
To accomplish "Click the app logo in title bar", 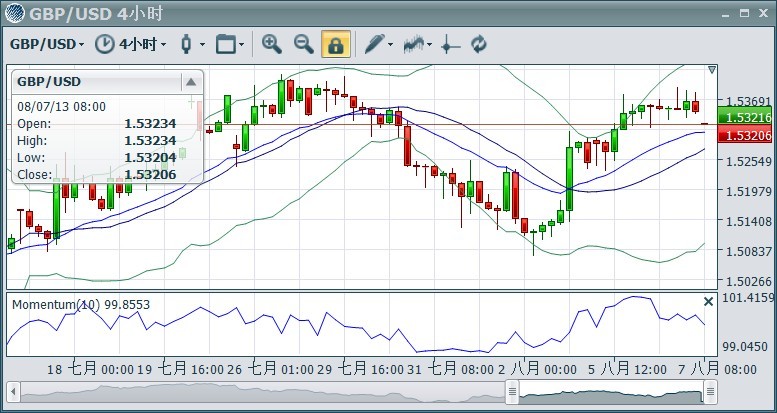I will [x=14, y=14].
